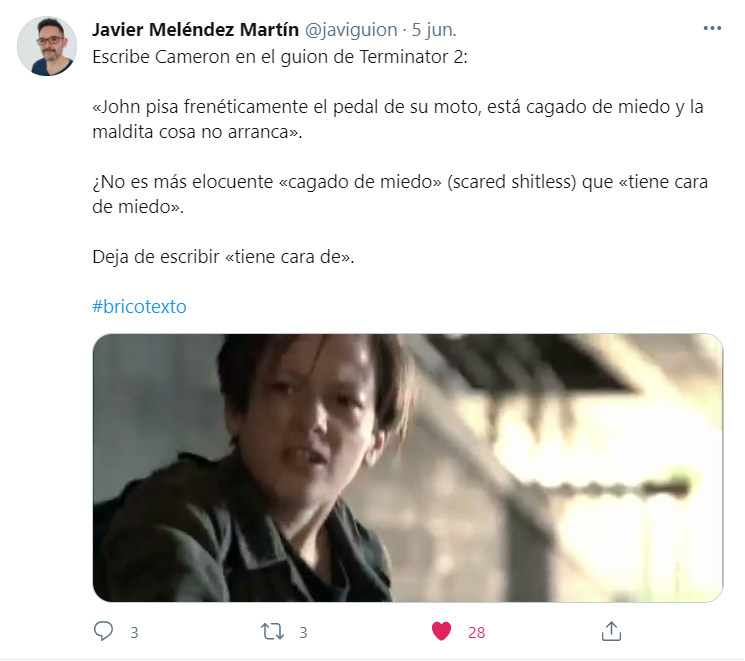Image resolution: width=745 pixels, height=661 pixels.
Task: Click the retweet arrows icon
Action: tap(272, 632)
